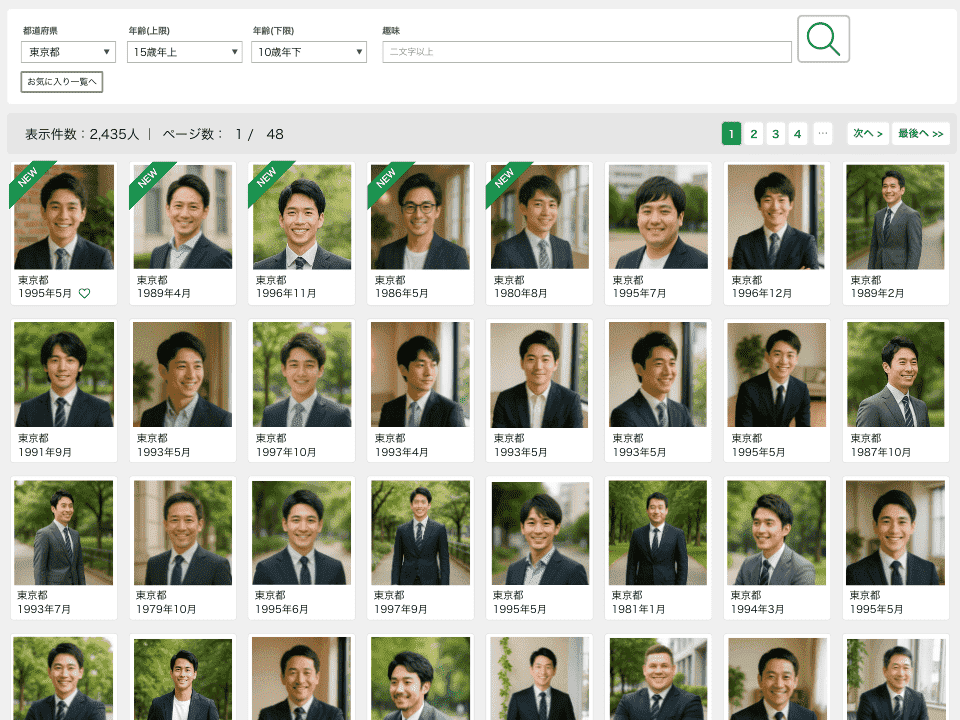960x720 pixels.
Task: Open the profile photo dated 1996年11月
Action: (302, 217)
